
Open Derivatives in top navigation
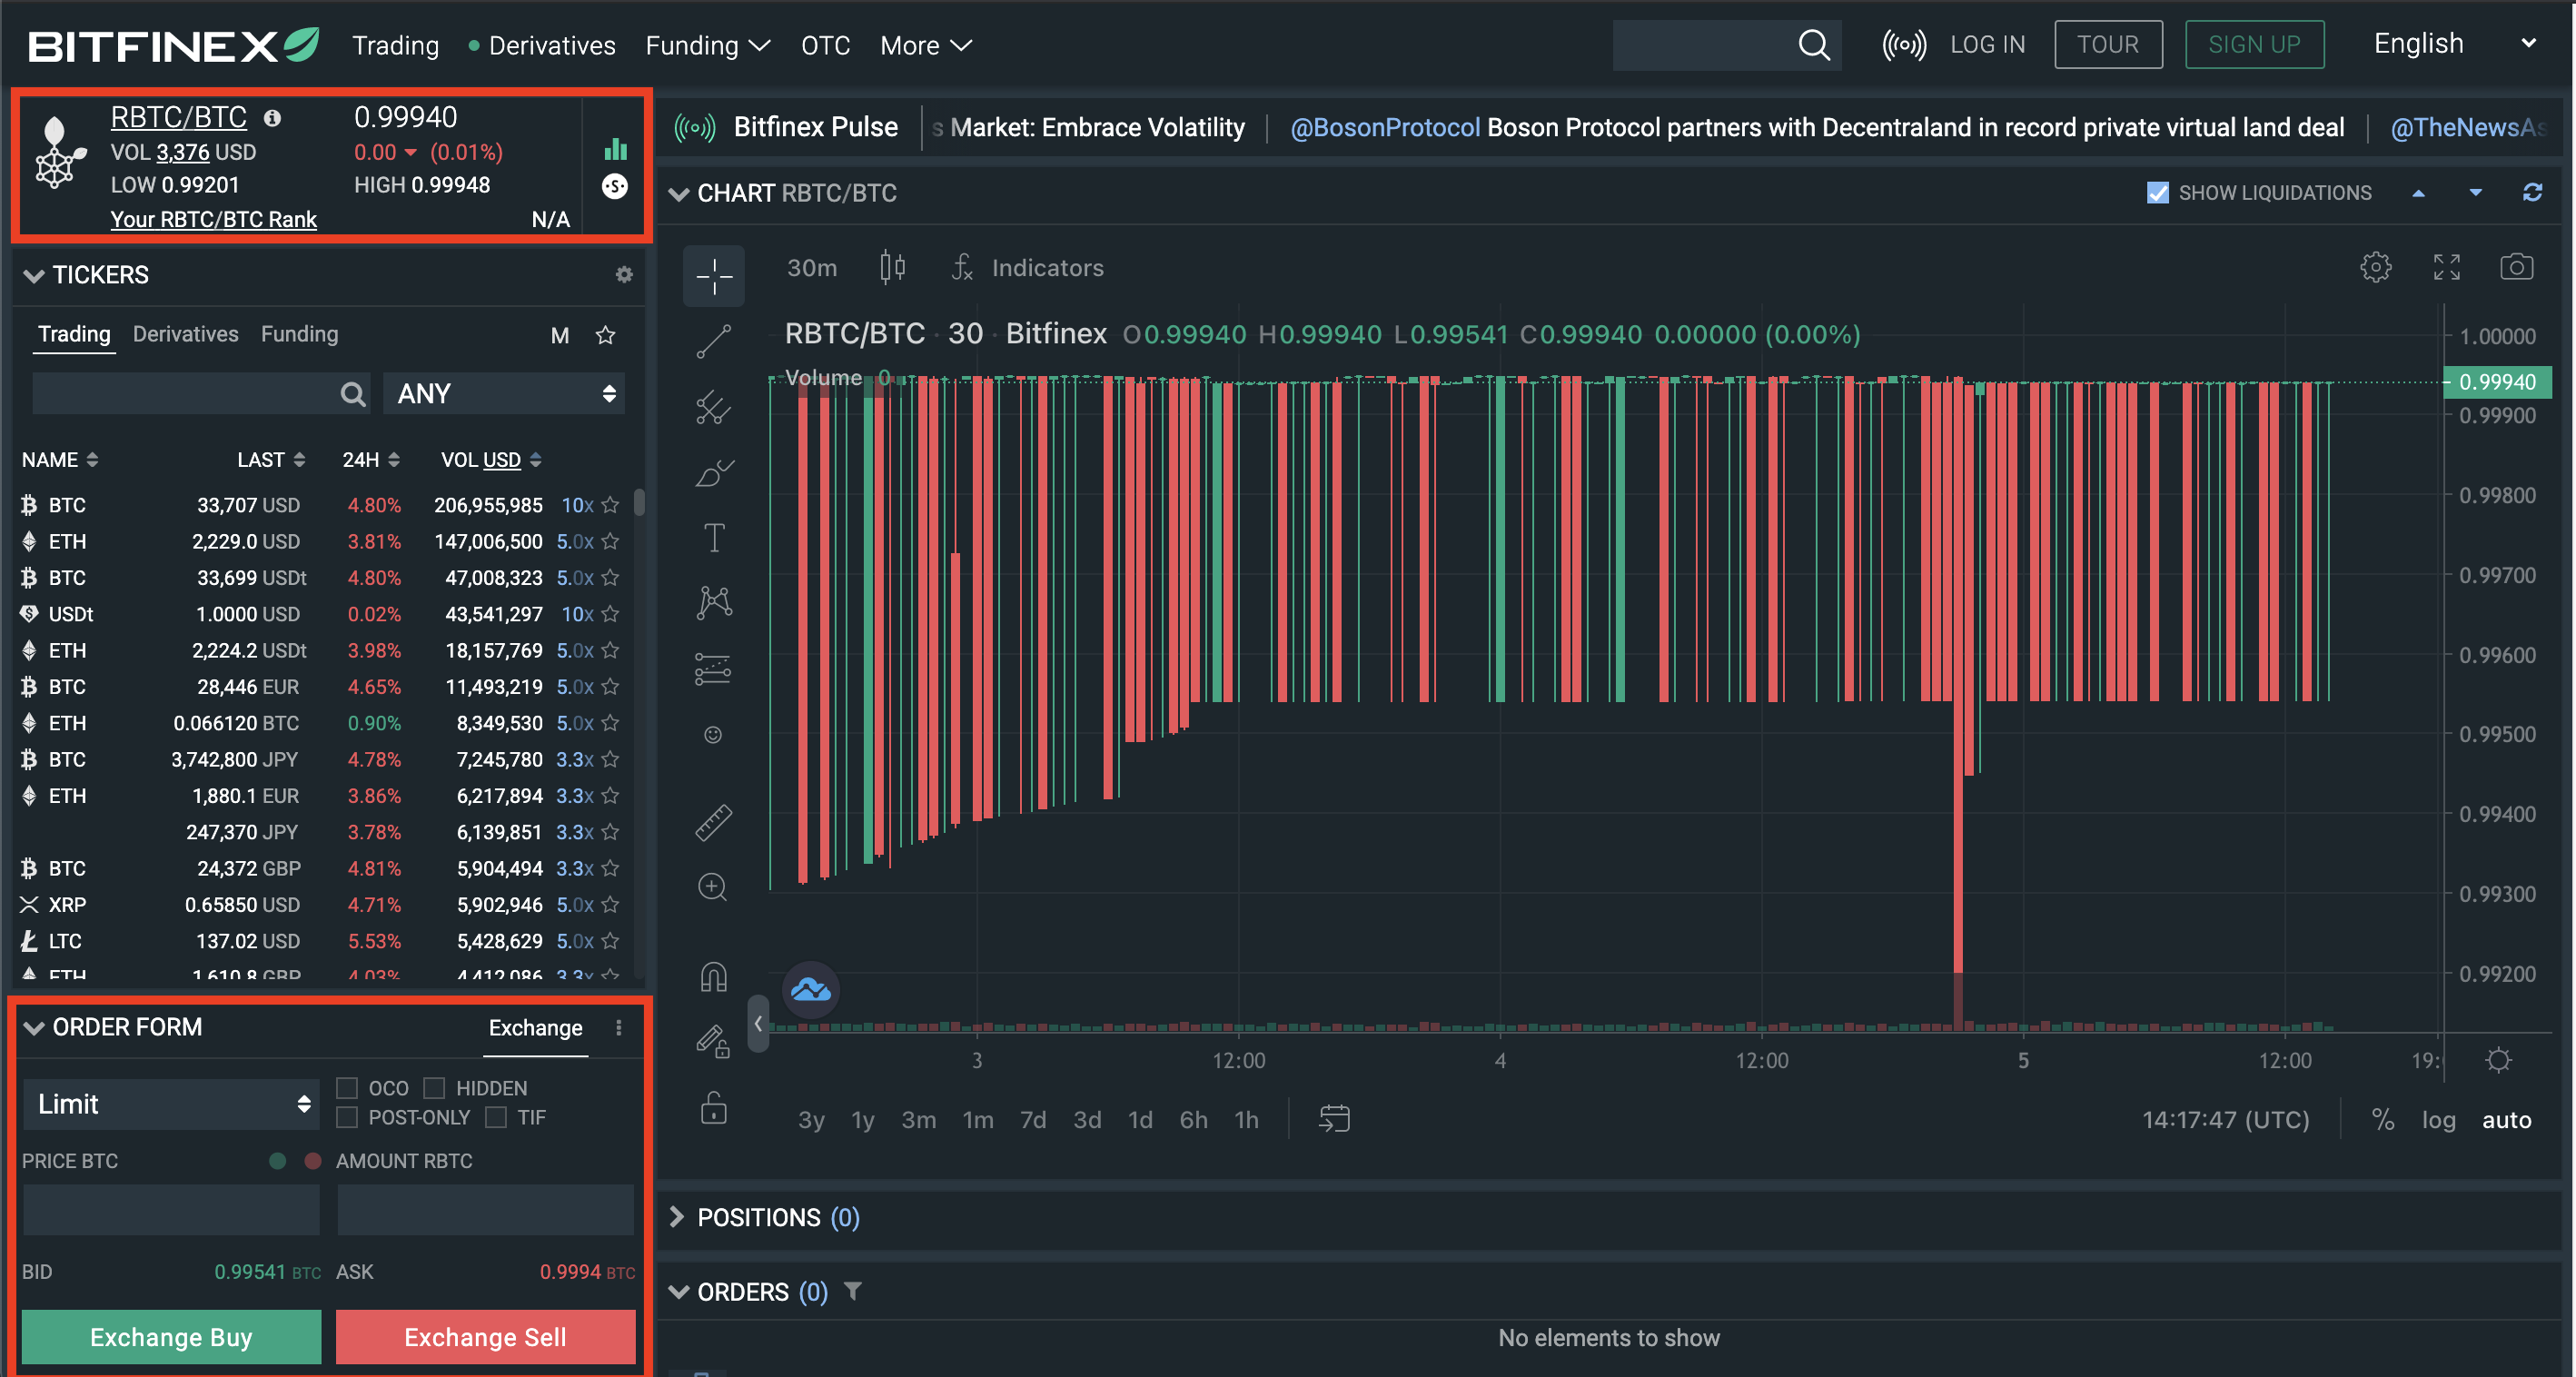point(552,45)
